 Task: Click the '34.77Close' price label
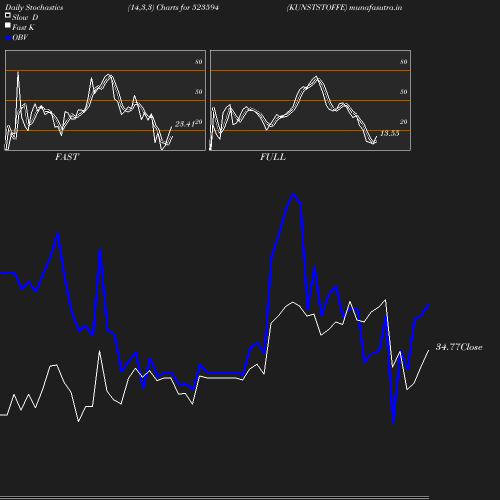pyautogui.click(x=459, y=347)
